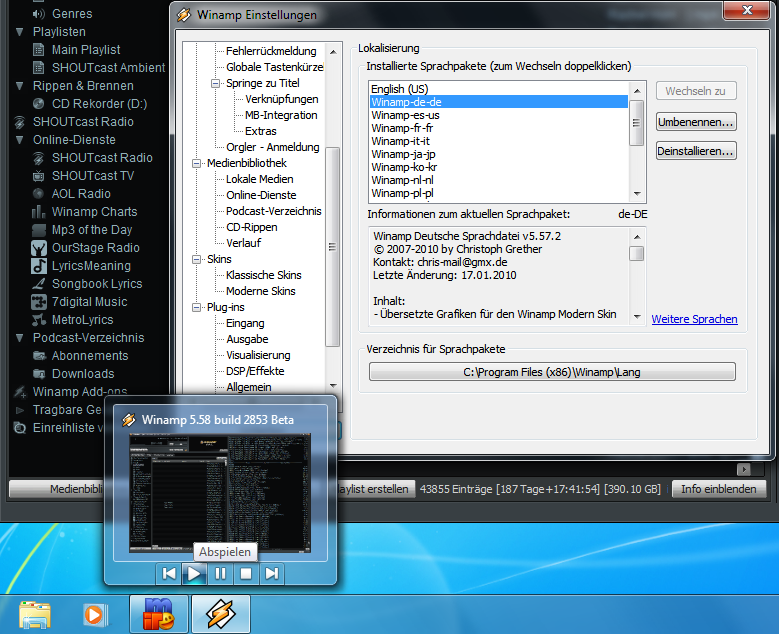Collapse Rippen & Brennen section
This screenshot has height=634, width=779.
point(19,85)
